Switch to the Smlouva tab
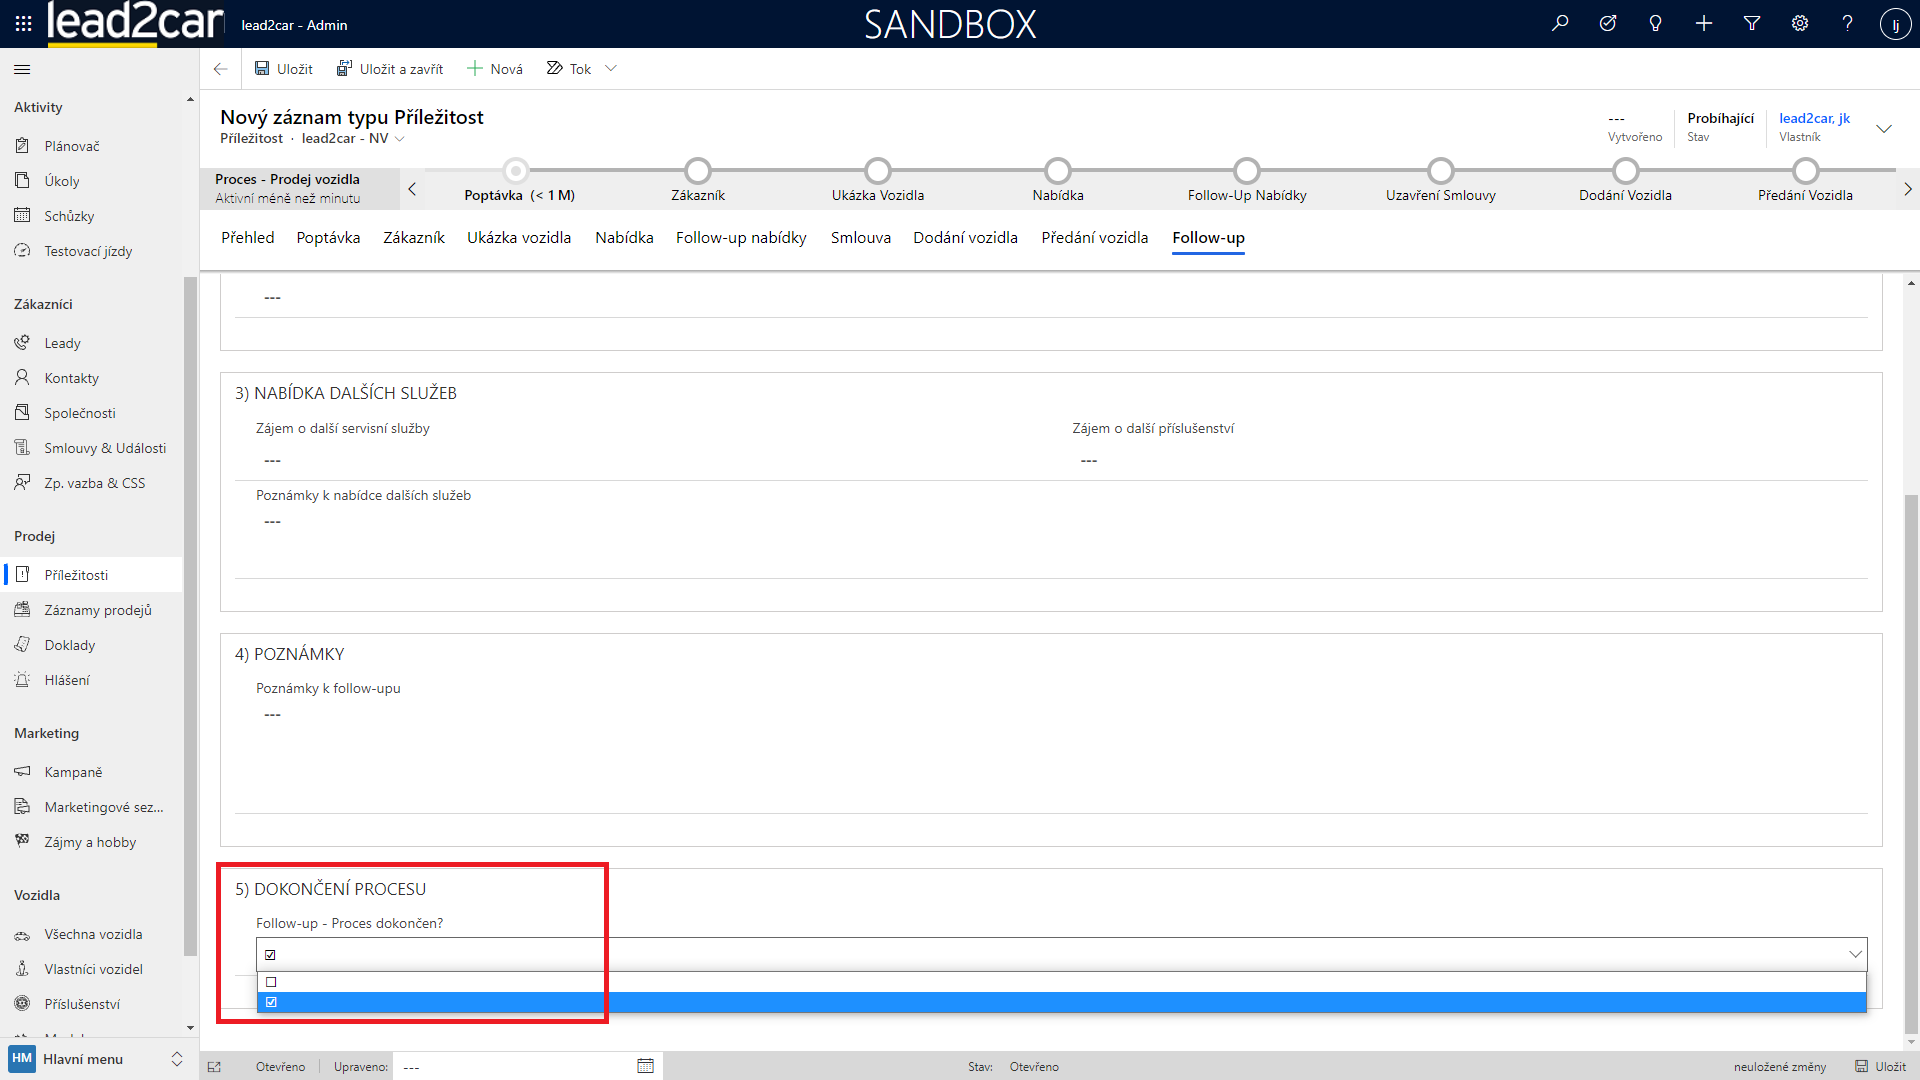Image resolution: width=1920 pixels, height=1080 pixels. [860, 238]
